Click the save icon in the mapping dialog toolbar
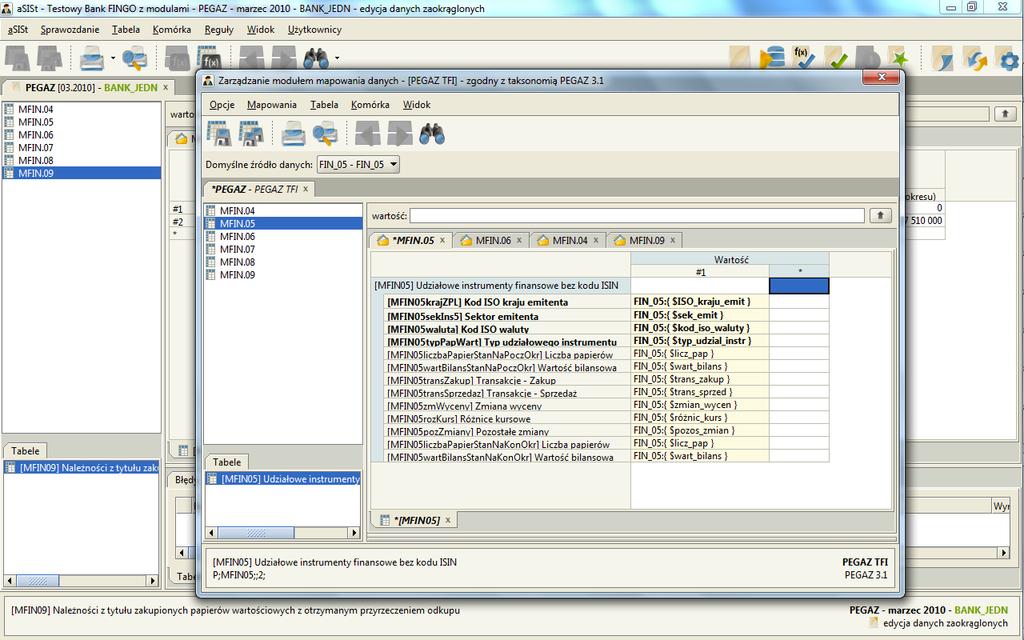The width and height of the screenshot is (1024, 640). pos(219,134)
